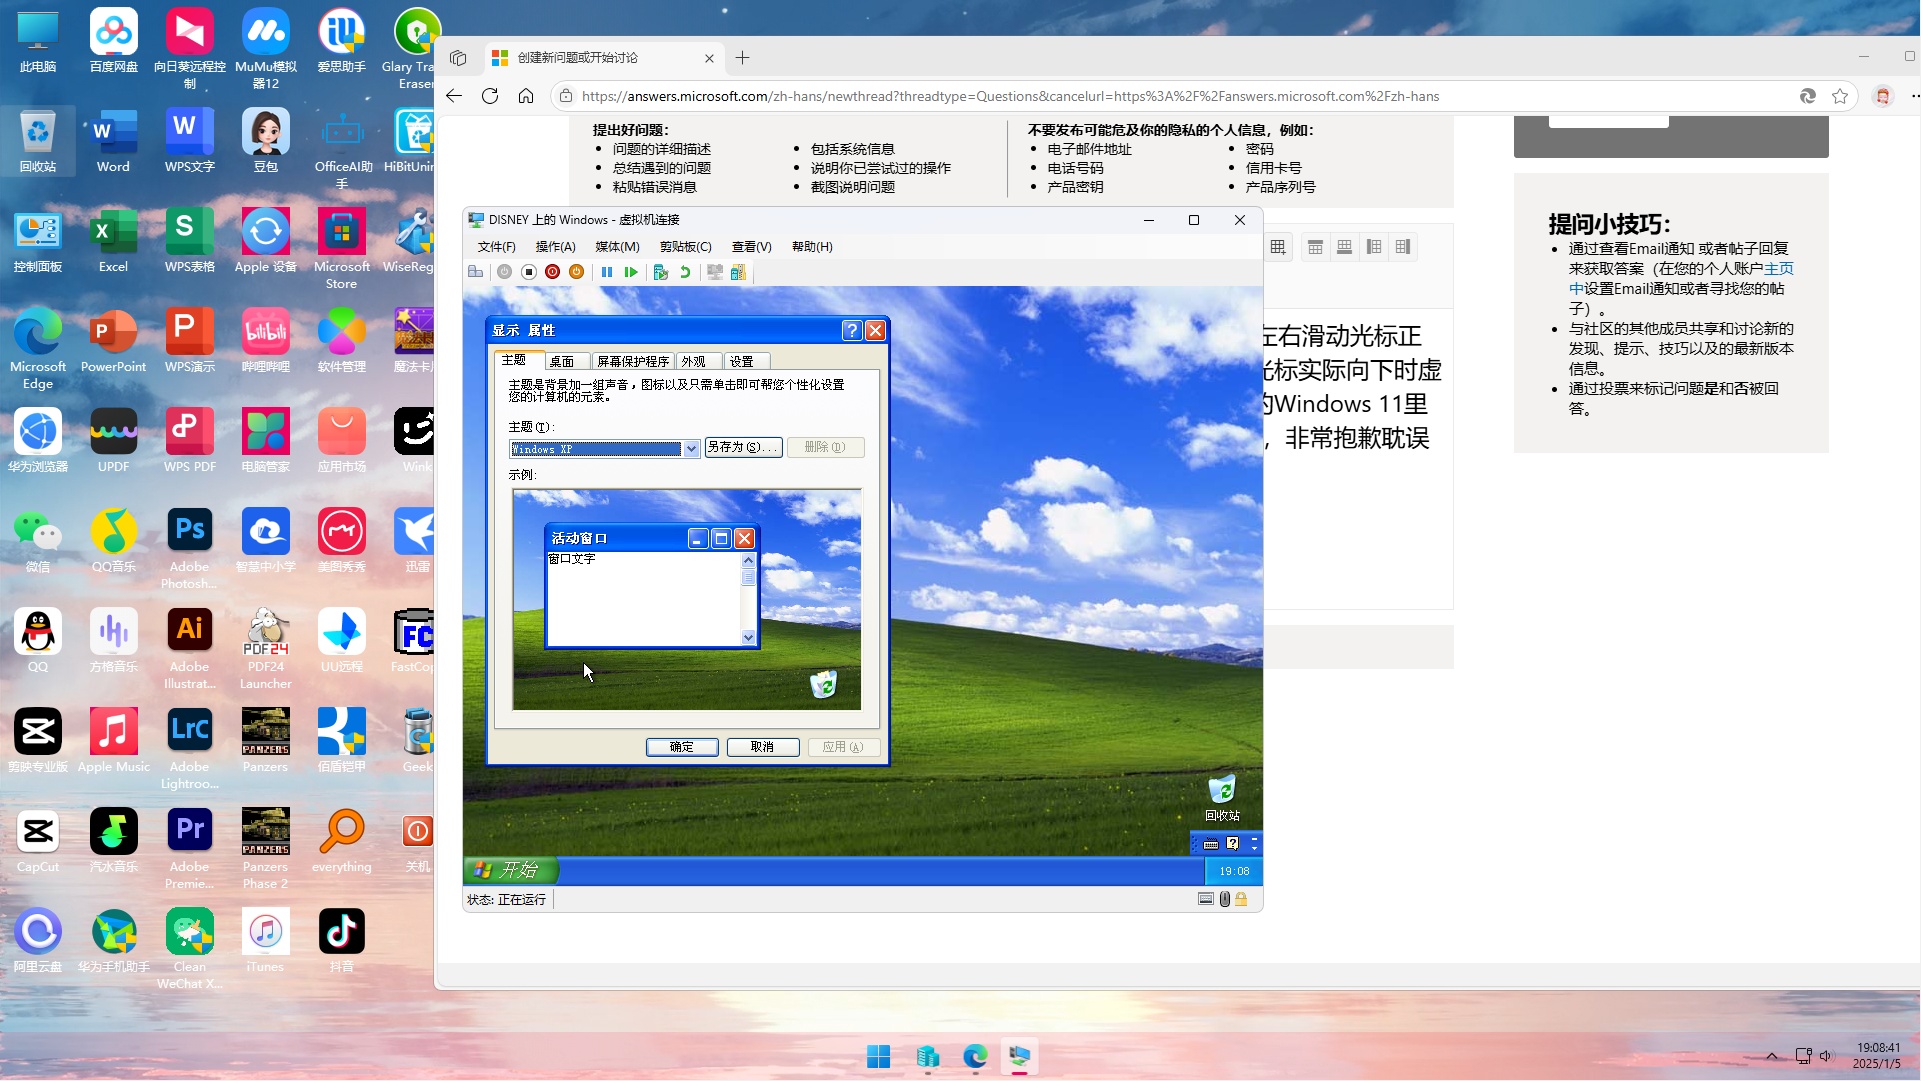Open the 抖音 desktop icon
This screenshot has width=1921, height=1081.
click(342, 942)
